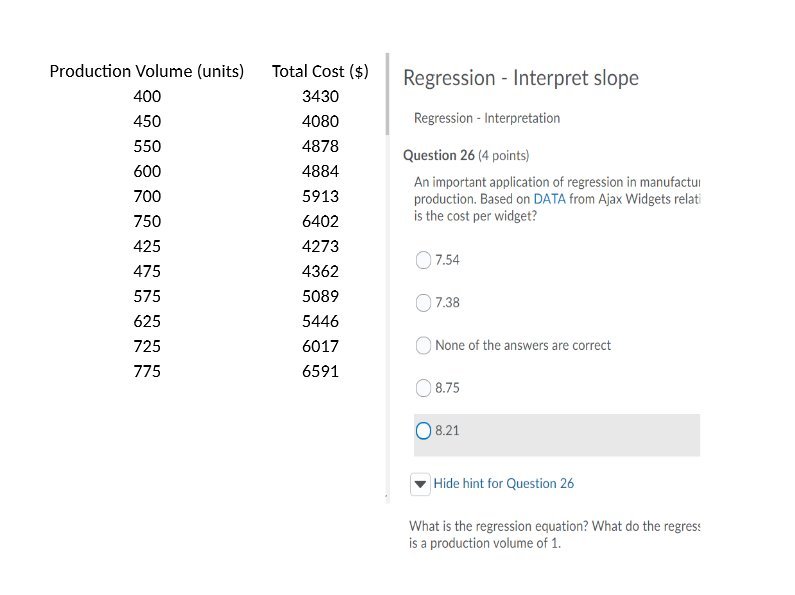This screenshot has width=795, height=595.
Task: Click the 'Production Volume (units)' column header
Action: tap(147, 71)
